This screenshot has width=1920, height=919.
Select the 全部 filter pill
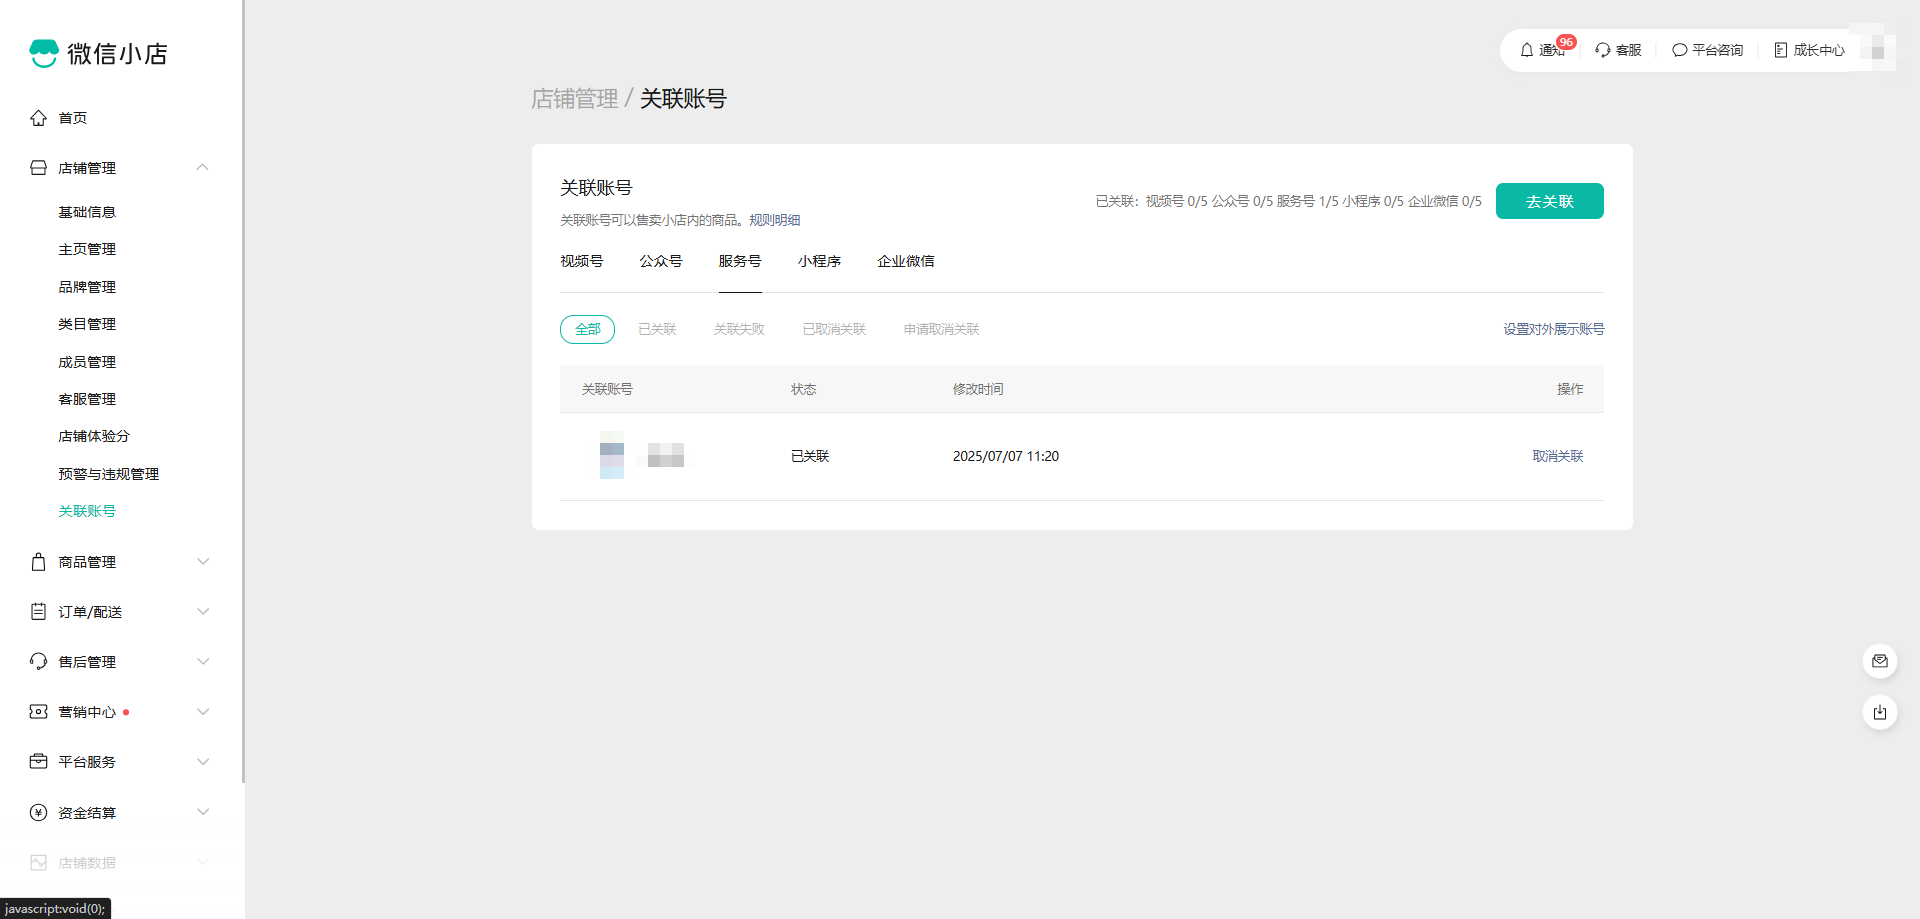(587, 329)
